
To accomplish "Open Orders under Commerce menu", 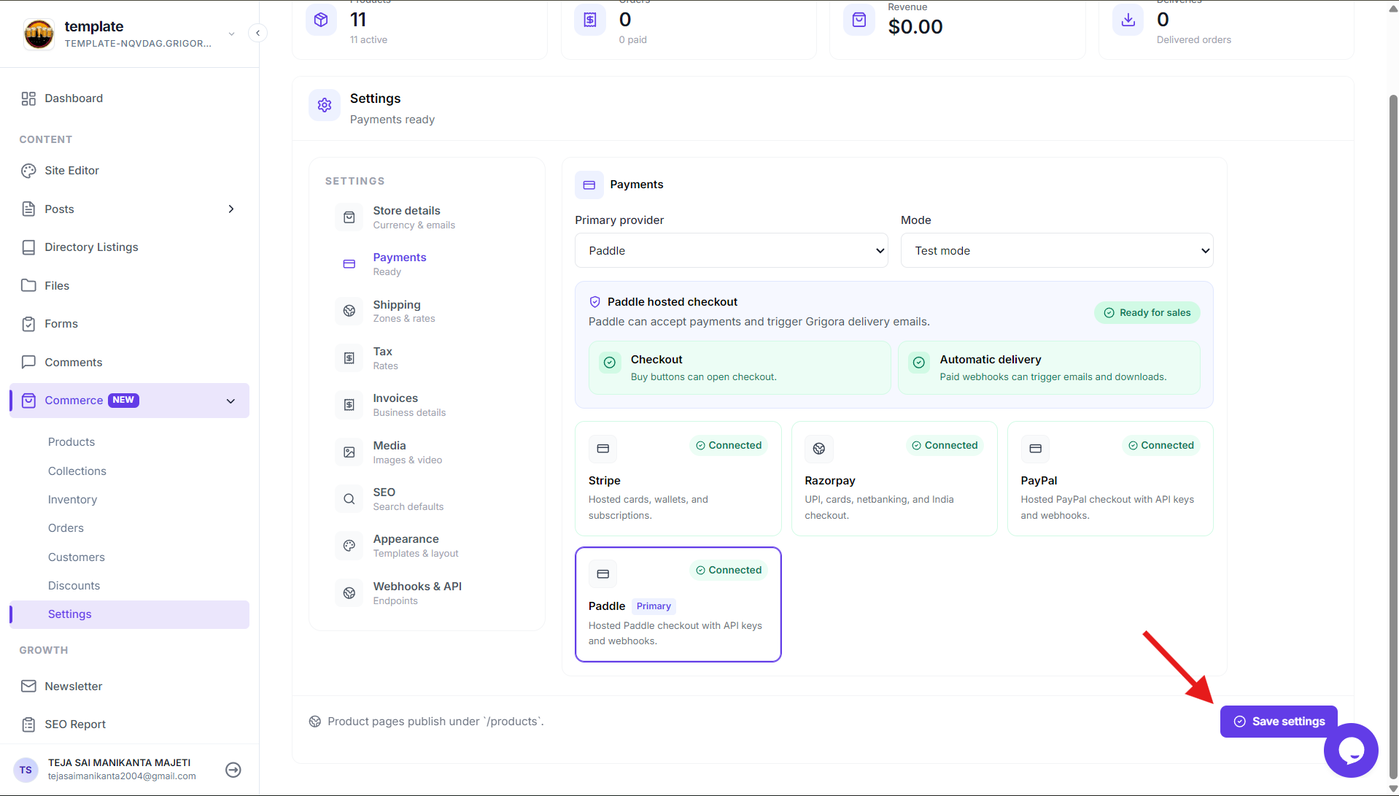I will point(66,528).
